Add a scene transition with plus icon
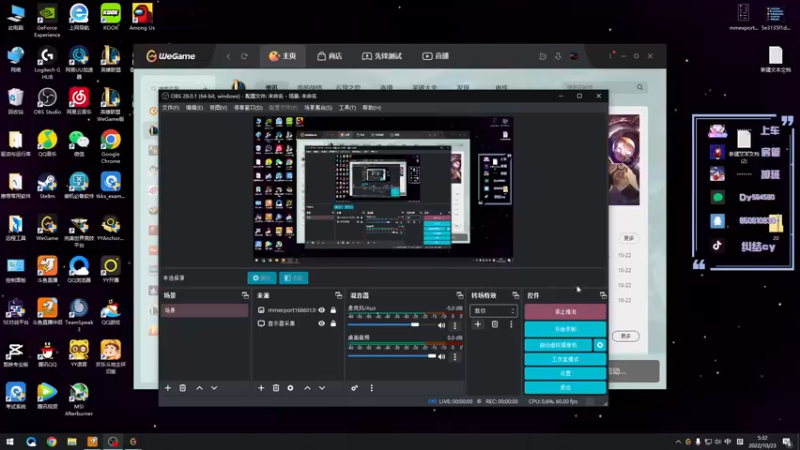Image resolution: width=800 pixels, height=450 pixels. point(478,324)
